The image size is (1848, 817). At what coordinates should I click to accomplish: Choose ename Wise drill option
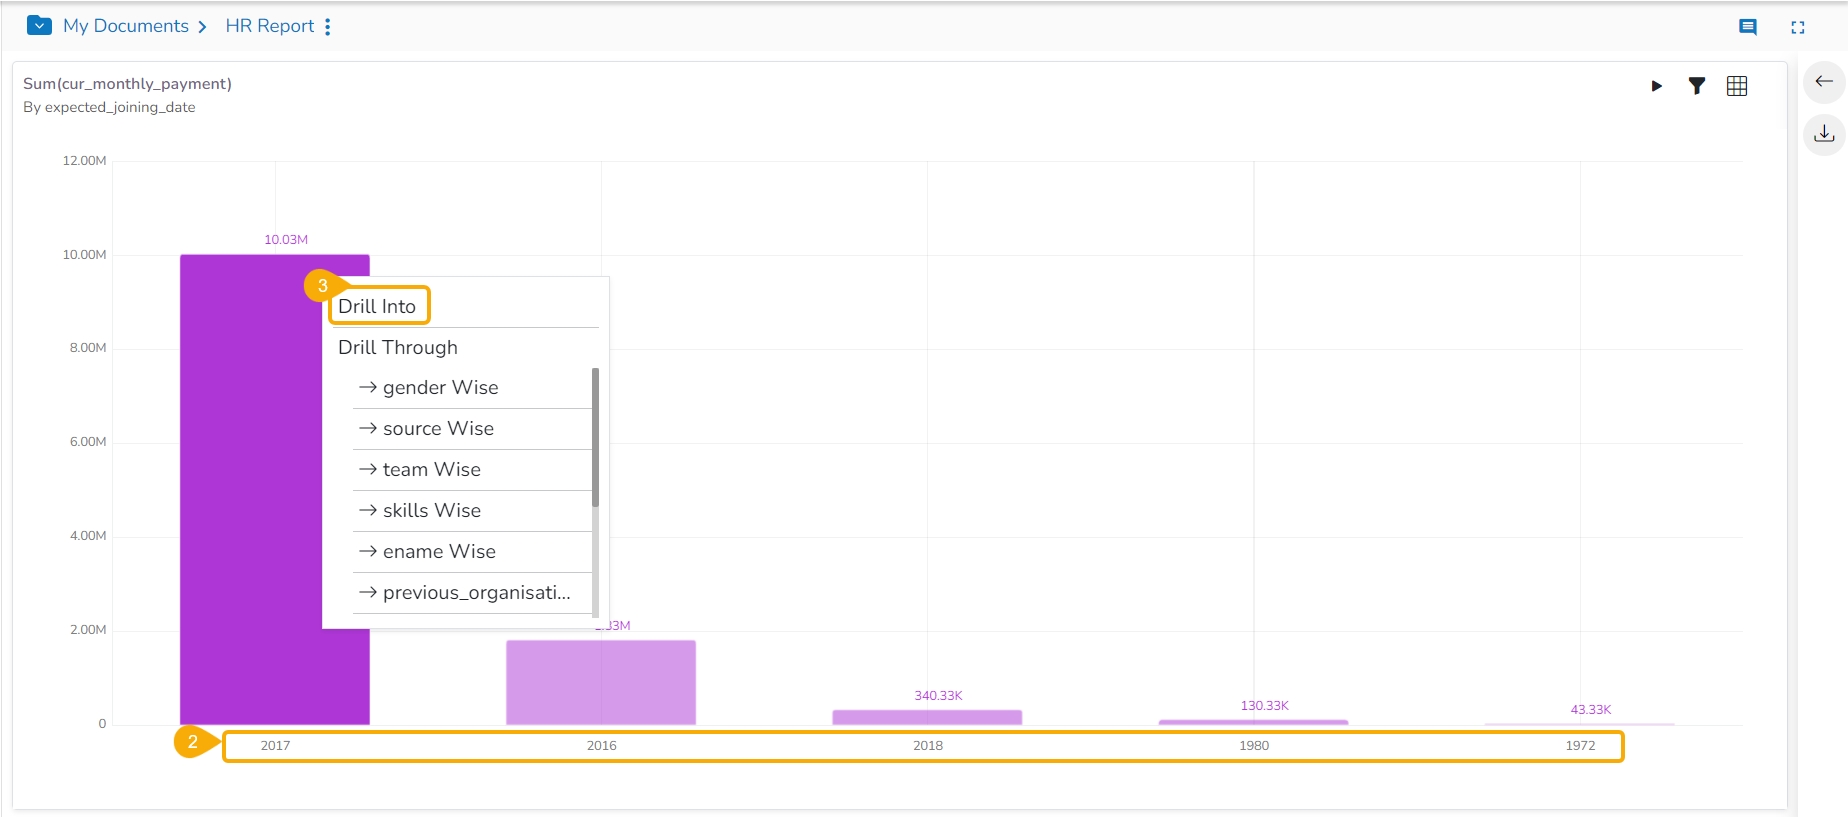click(472, 551)
